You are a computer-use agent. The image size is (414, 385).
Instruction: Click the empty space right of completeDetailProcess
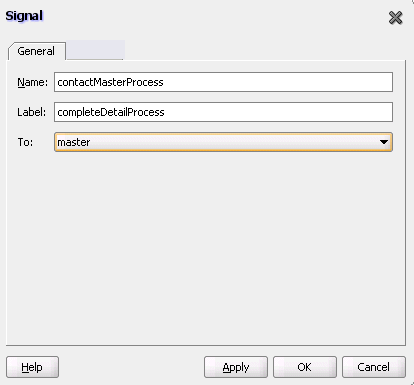[278, 112]
